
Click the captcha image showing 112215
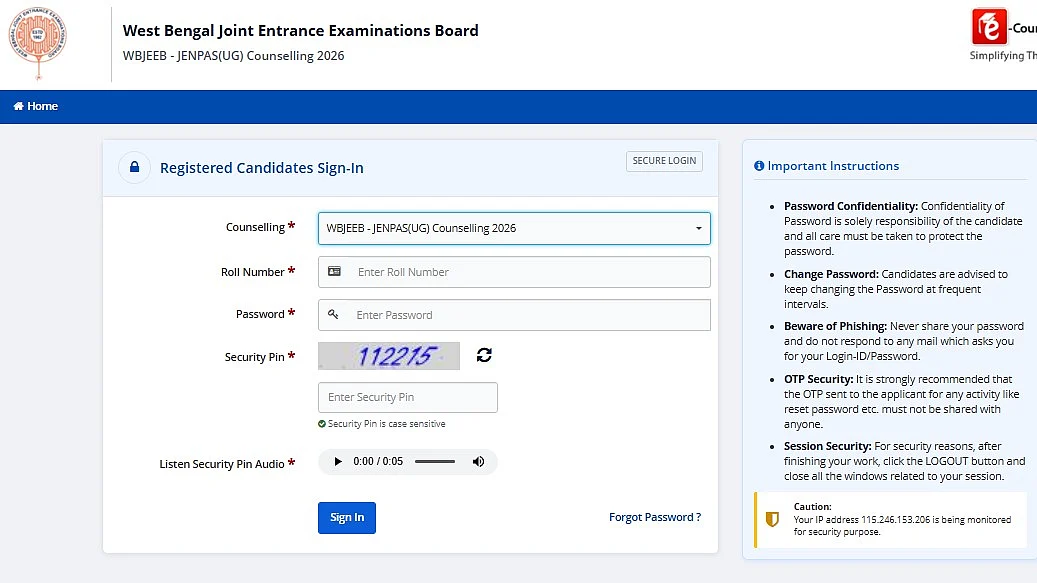pos(389,356)
